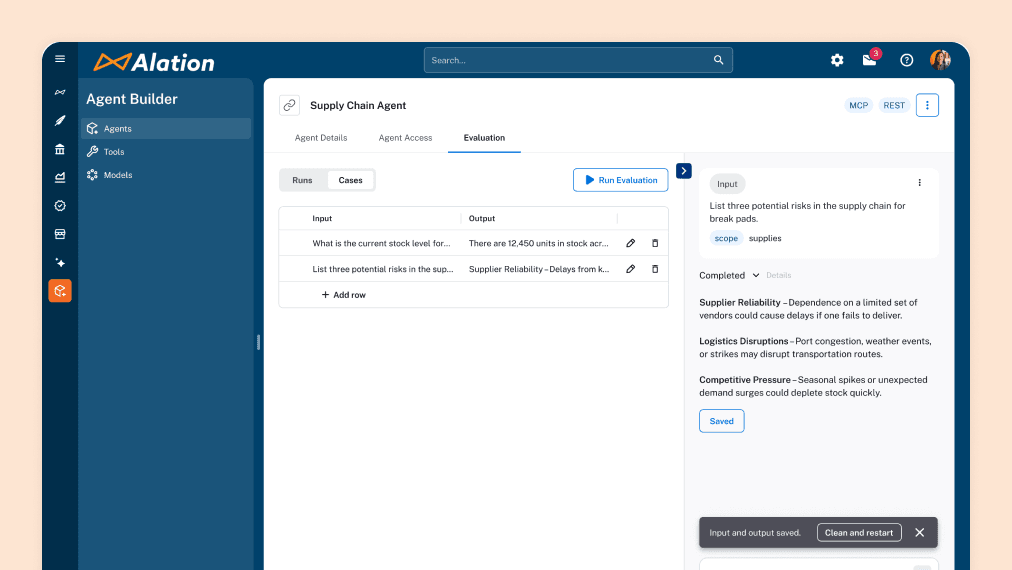Expand the Completed status dropdown
Screen dimensions: 1012x570
click(756, 276)
